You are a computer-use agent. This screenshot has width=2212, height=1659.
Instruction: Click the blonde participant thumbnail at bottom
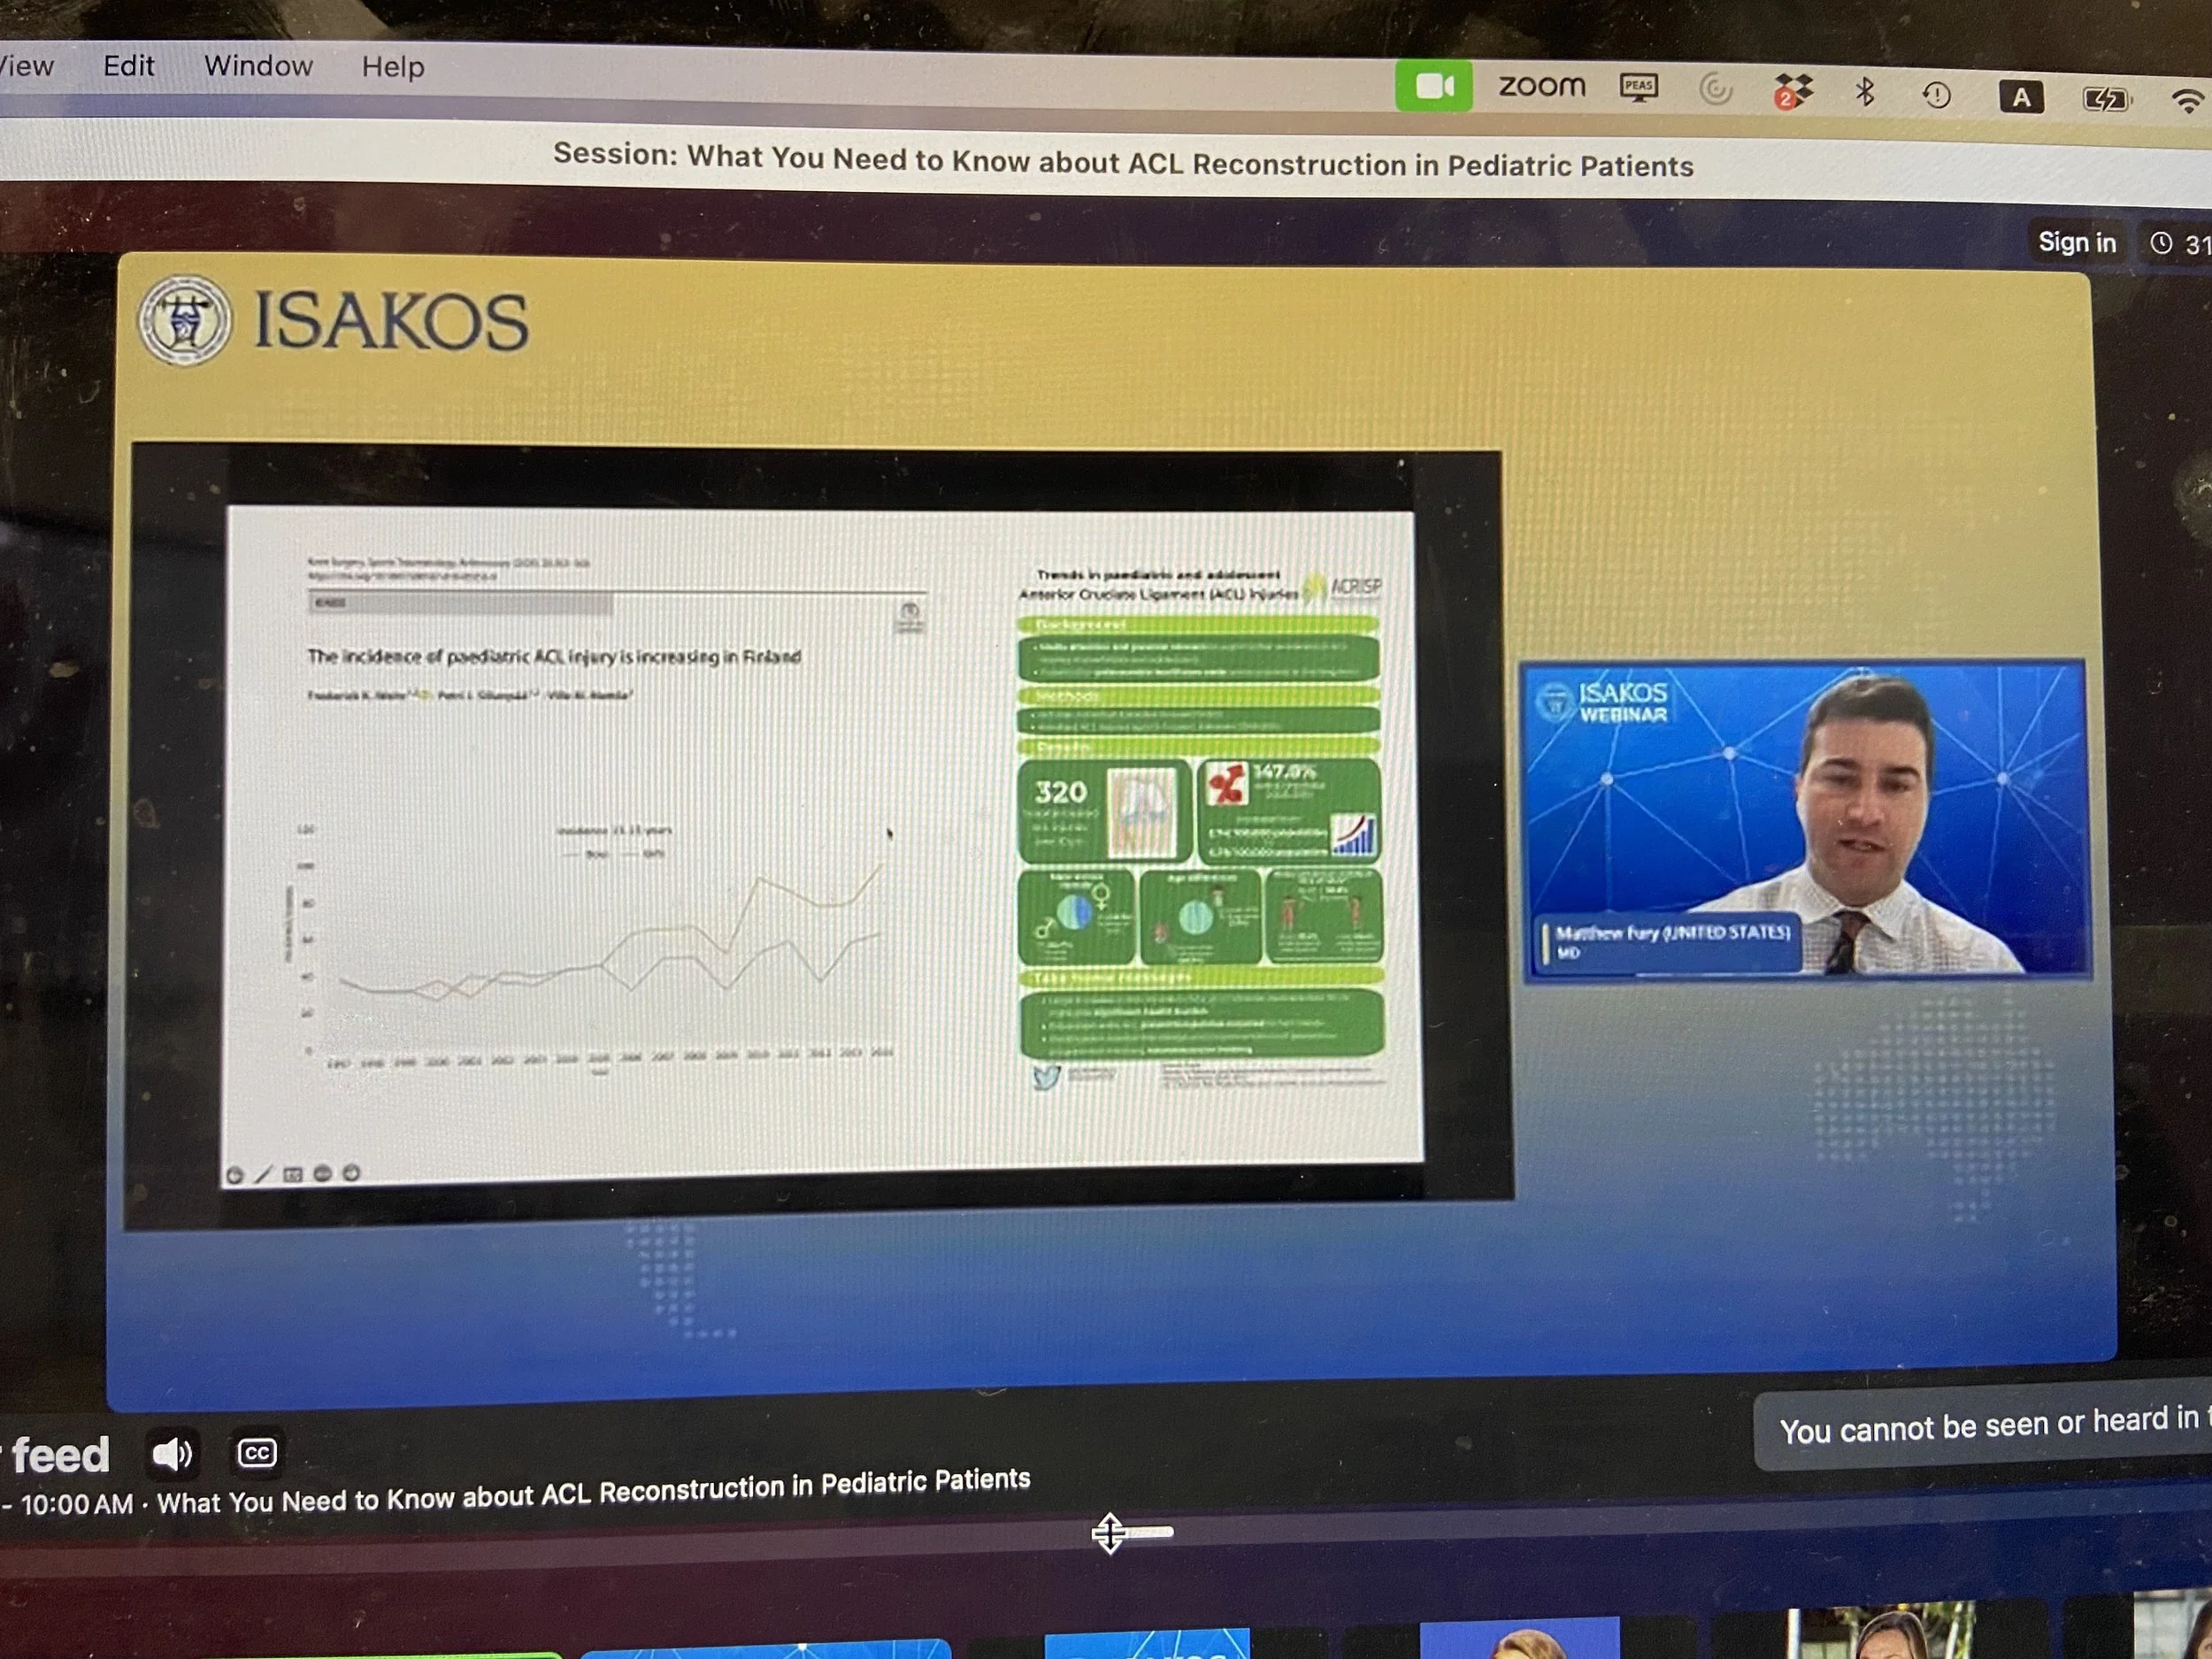point(1519,1637)
